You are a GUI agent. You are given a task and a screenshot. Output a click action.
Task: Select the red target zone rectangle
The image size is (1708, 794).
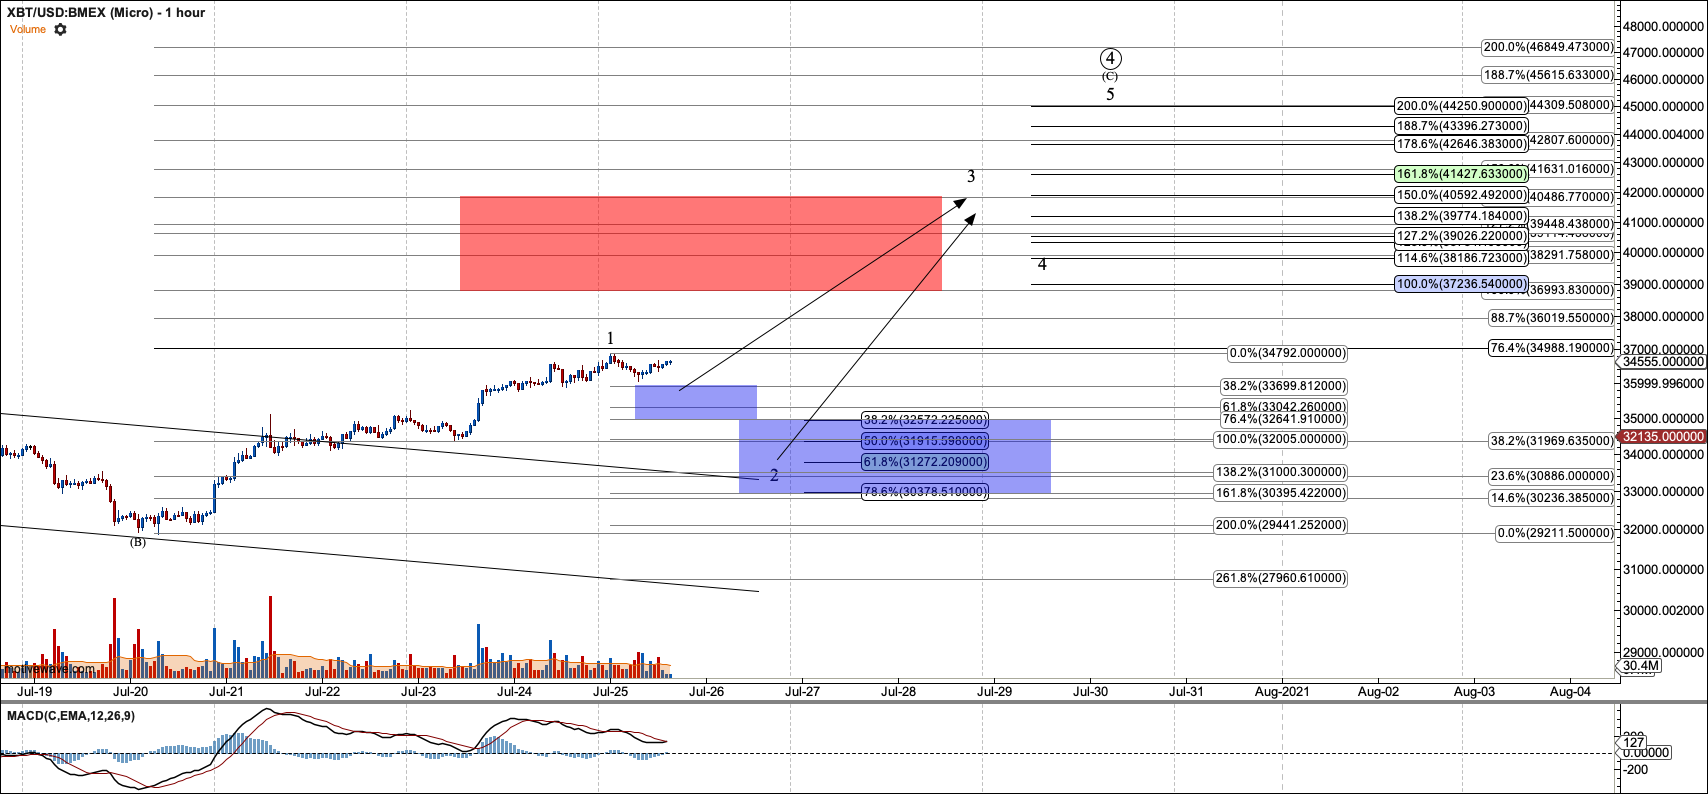click(x=700, y=243)
